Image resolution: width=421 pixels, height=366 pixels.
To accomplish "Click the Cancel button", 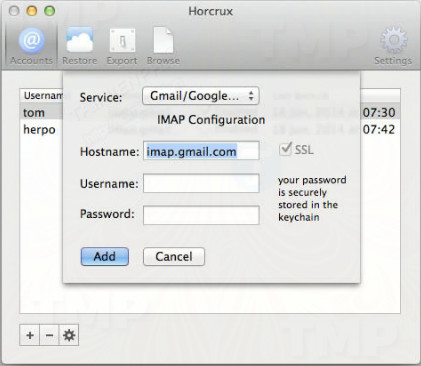I will [174, 256].
